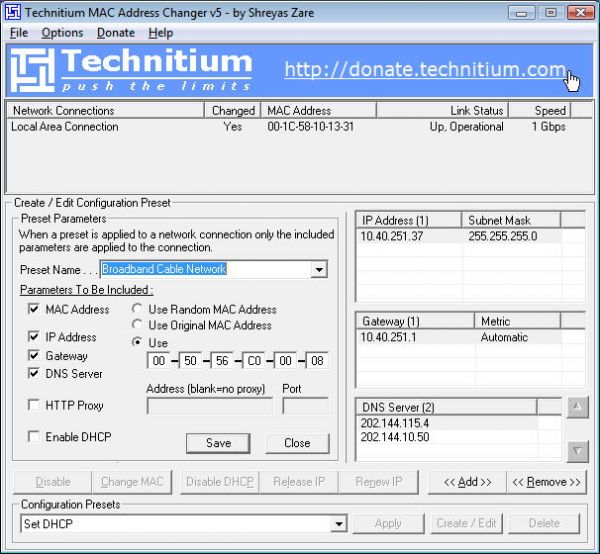This screenshot has height=554, width=600.
Task: Select DNS server 202.144.10.50
Action: point(395,437)
